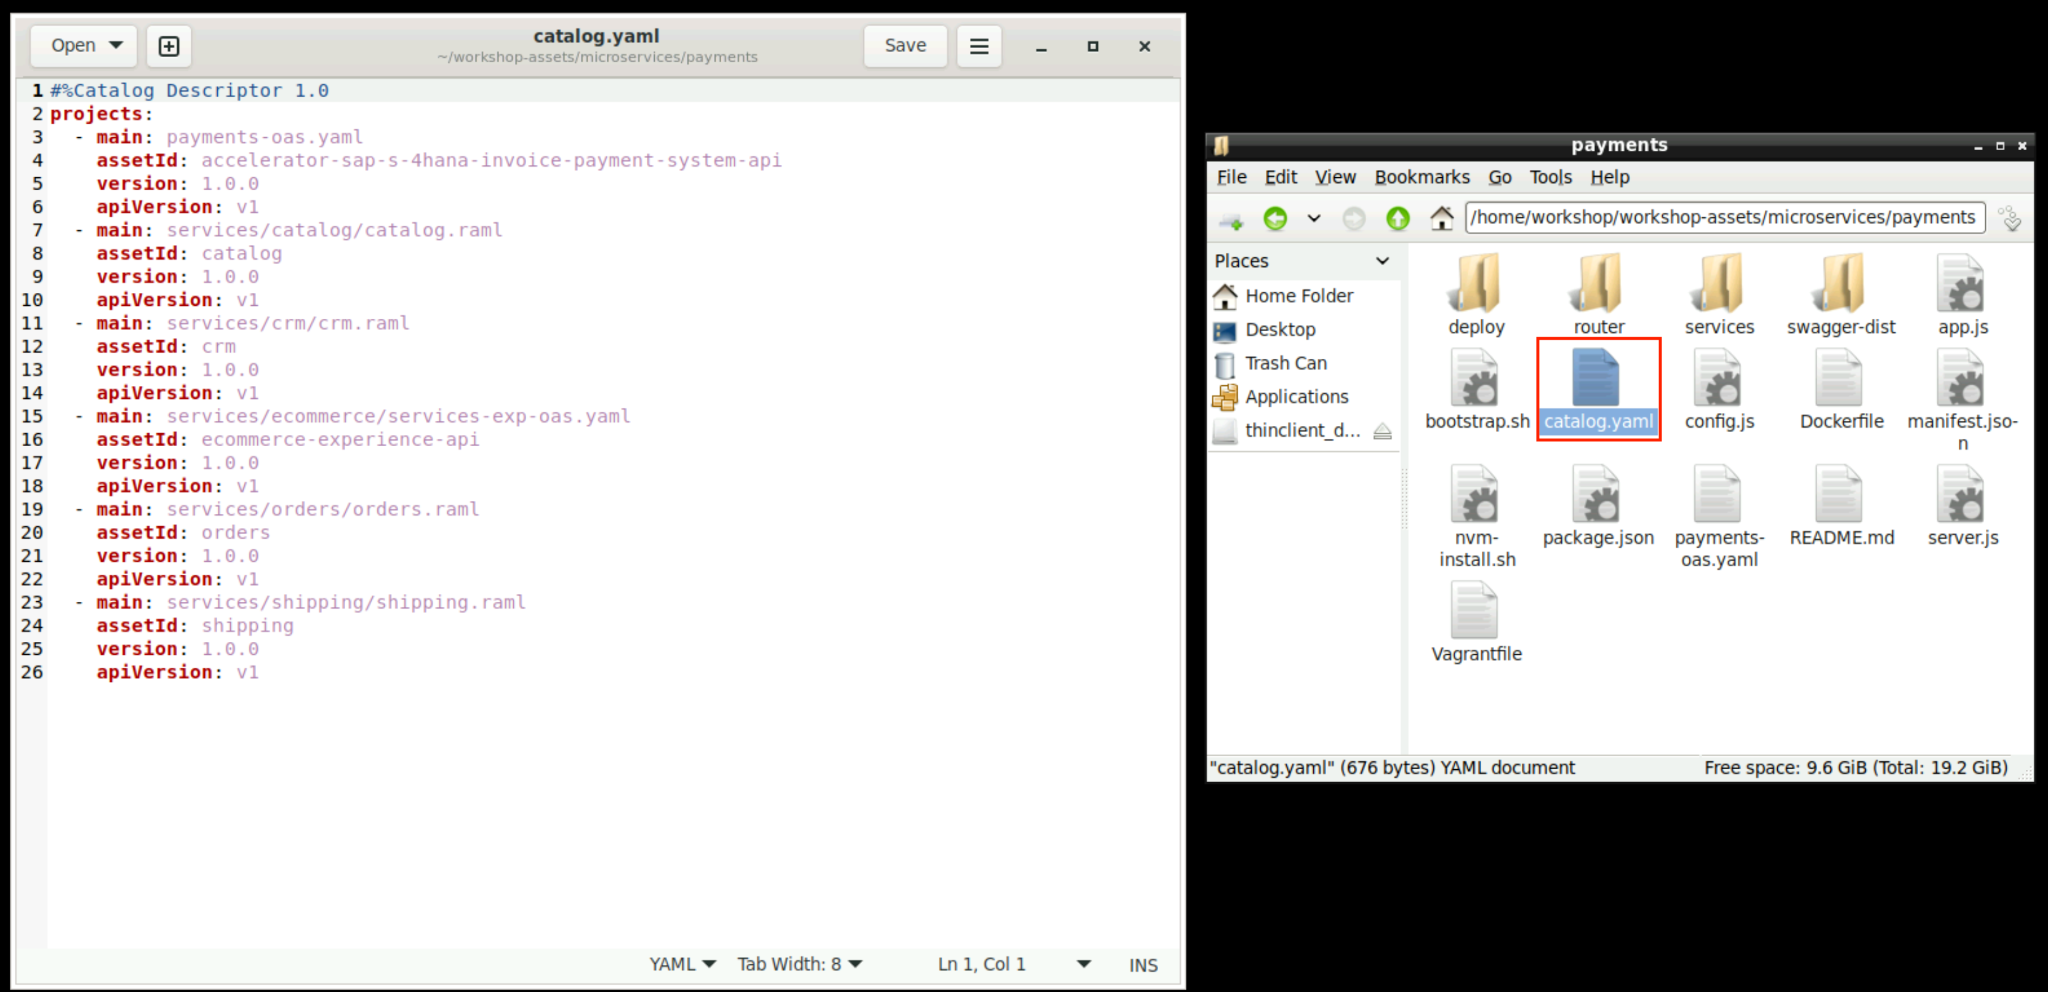Image resolution: width=2048 pixels, height=992 pixels.
Task: Expand the Places side pane dropdown
Action: [1382, 261]
